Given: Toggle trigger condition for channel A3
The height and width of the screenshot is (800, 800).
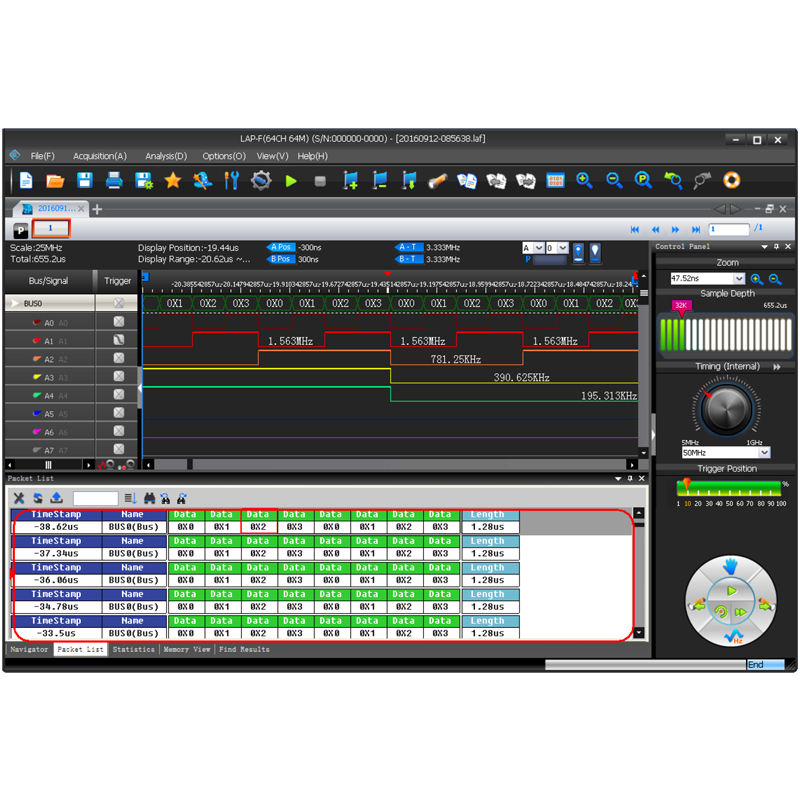Looking at the screenshot, I should coord(118,376).
